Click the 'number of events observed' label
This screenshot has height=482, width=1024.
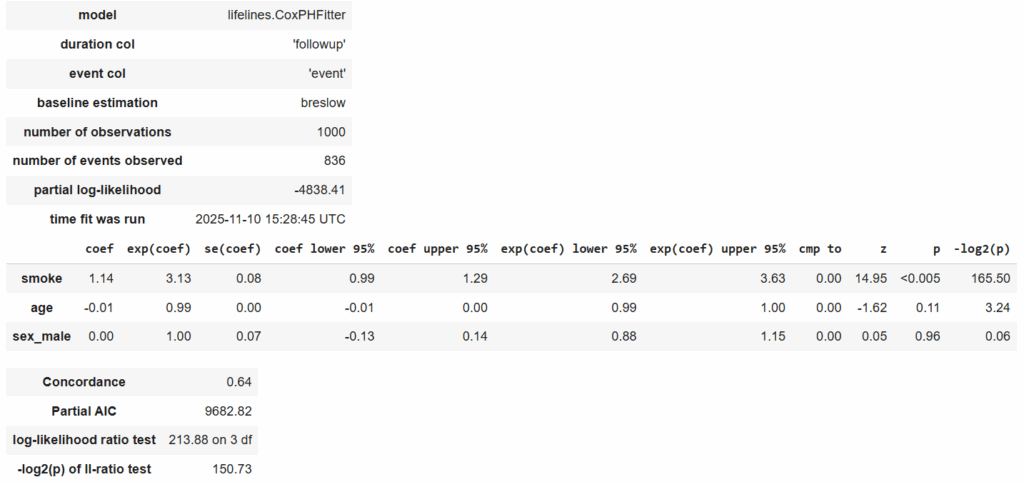(97, 161)
